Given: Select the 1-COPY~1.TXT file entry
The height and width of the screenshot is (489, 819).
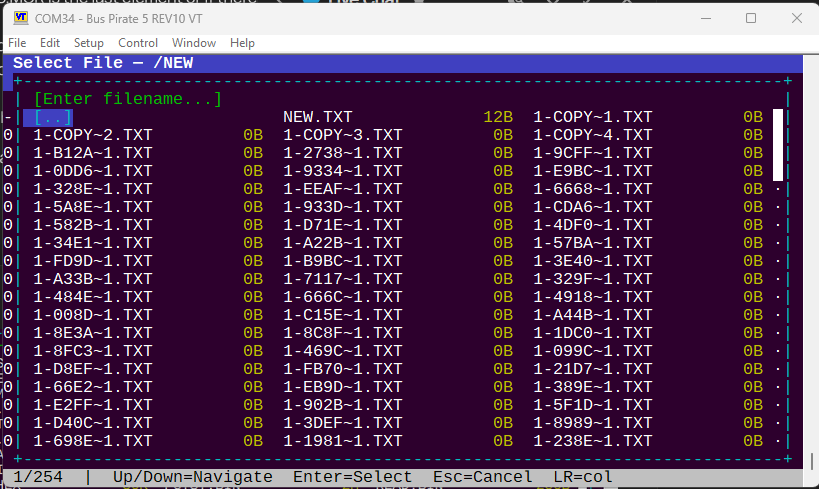Looking at the screenshot, I should [592, 117].
